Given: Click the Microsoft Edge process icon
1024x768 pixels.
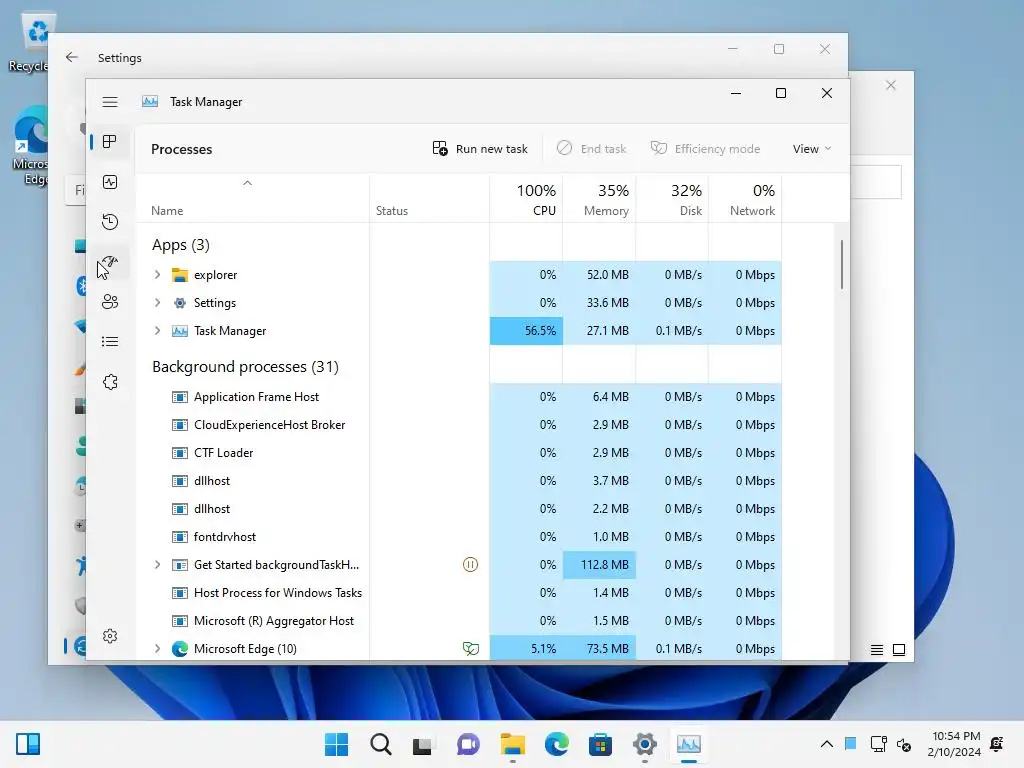Looking at the screenshot, I should point(180,649).
